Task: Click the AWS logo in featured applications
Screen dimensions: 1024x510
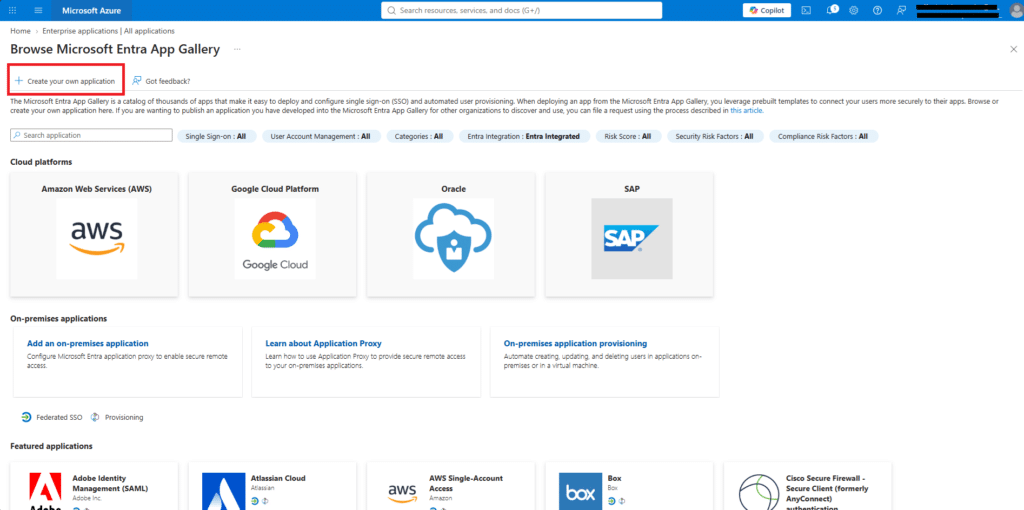Action: (x=402, y=491)
